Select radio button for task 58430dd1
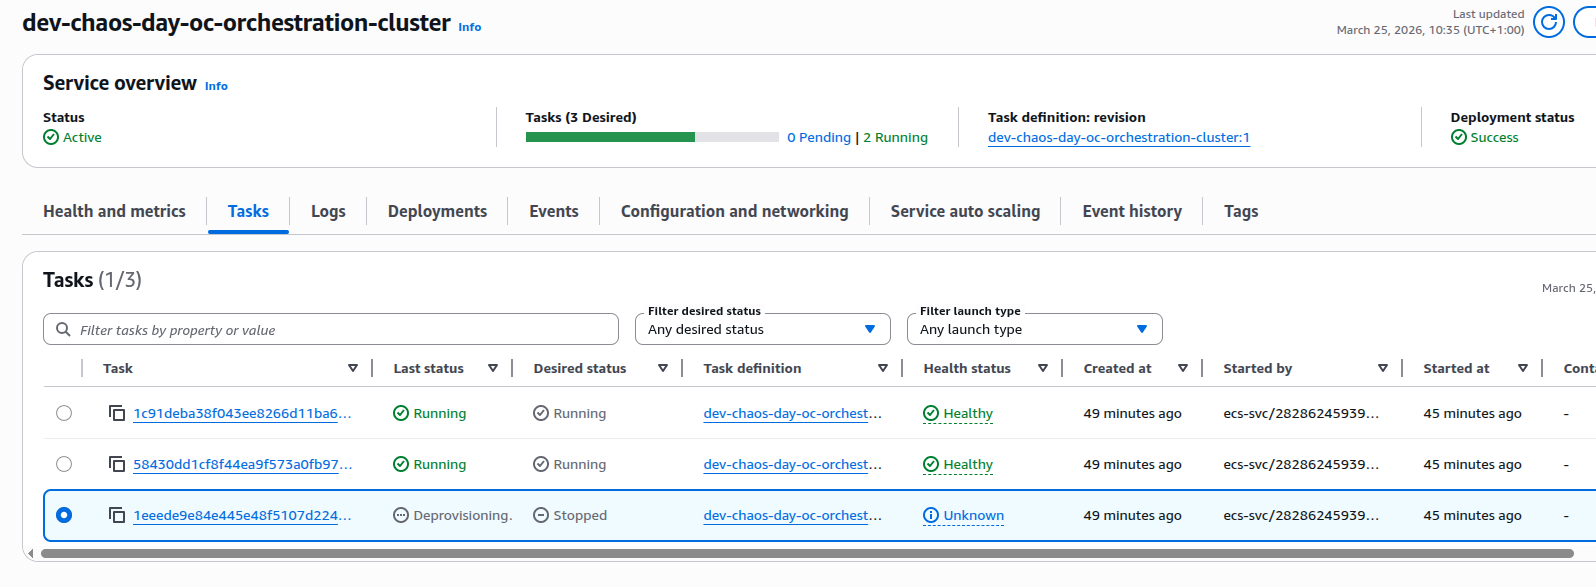 [64, 464]
